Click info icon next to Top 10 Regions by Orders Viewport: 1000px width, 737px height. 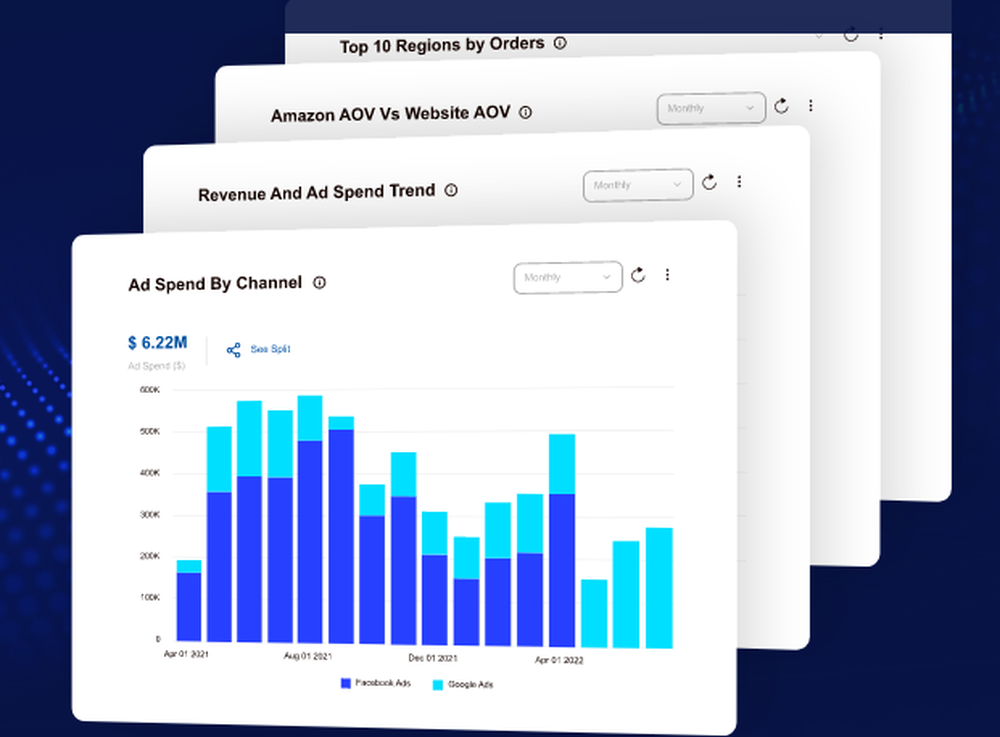(560, 43)
